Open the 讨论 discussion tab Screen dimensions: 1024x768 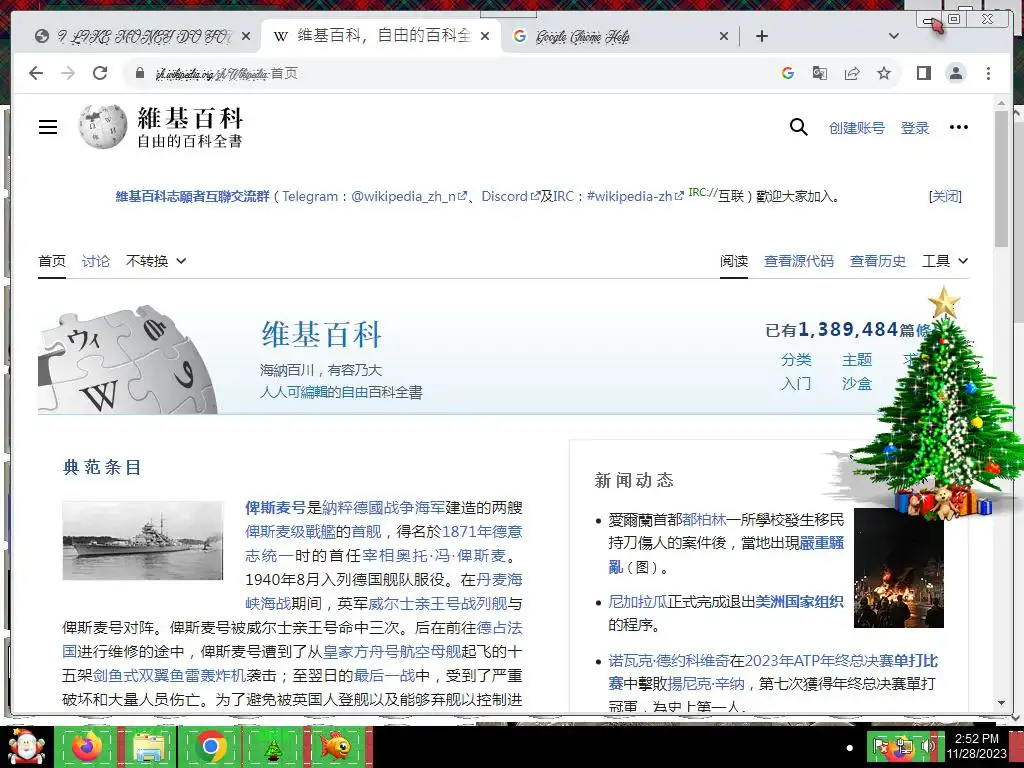pos(95,261)
